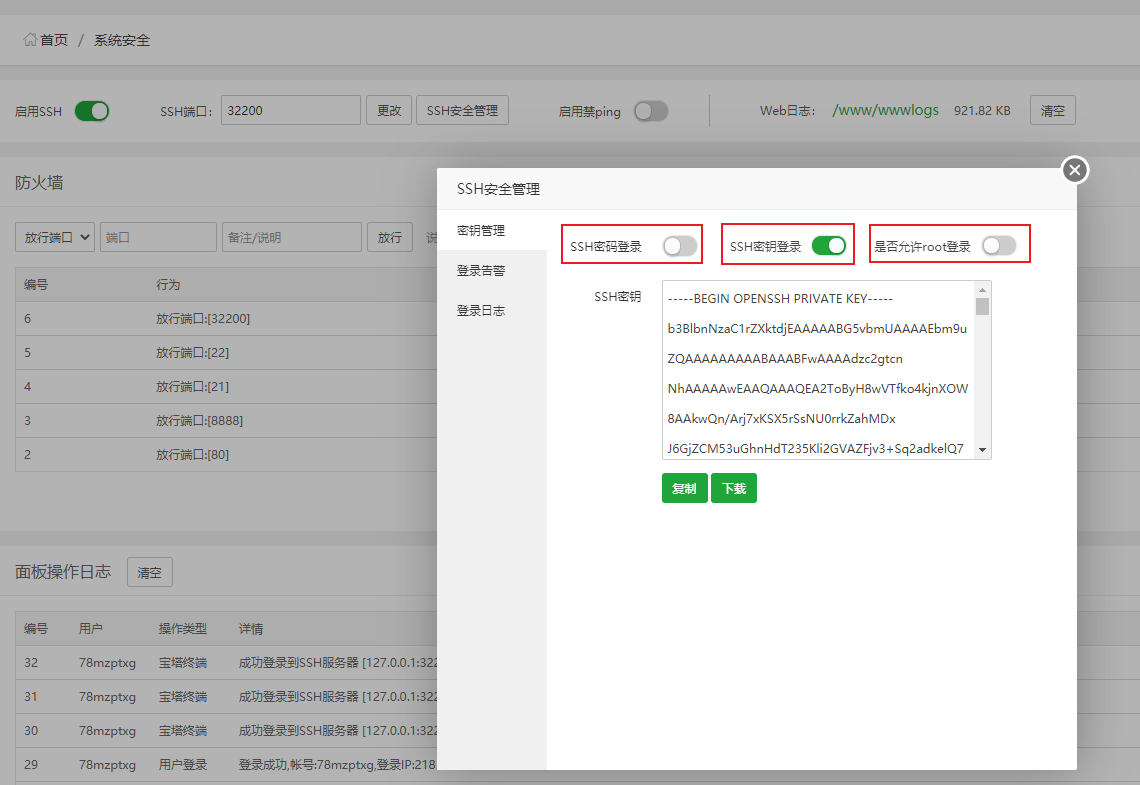1140x785 pixels.
Task: Switch to 密钥管理 tab
Action: pyautogui.click(x=481, y=231)
